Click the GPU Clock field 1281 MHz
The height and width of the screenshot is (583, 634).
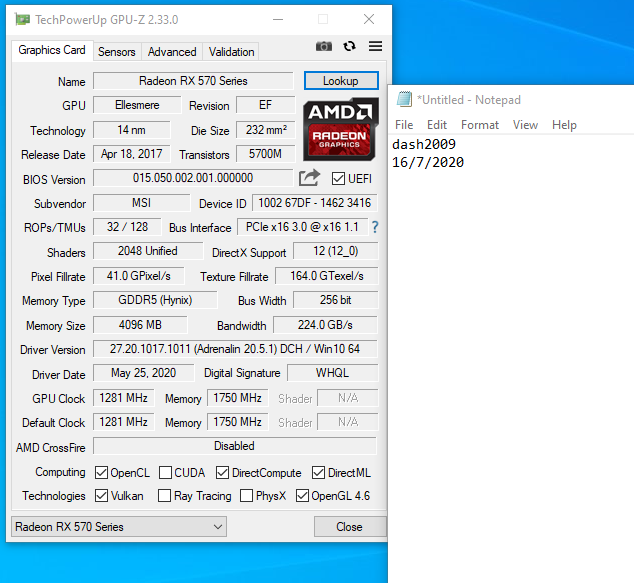124,398
